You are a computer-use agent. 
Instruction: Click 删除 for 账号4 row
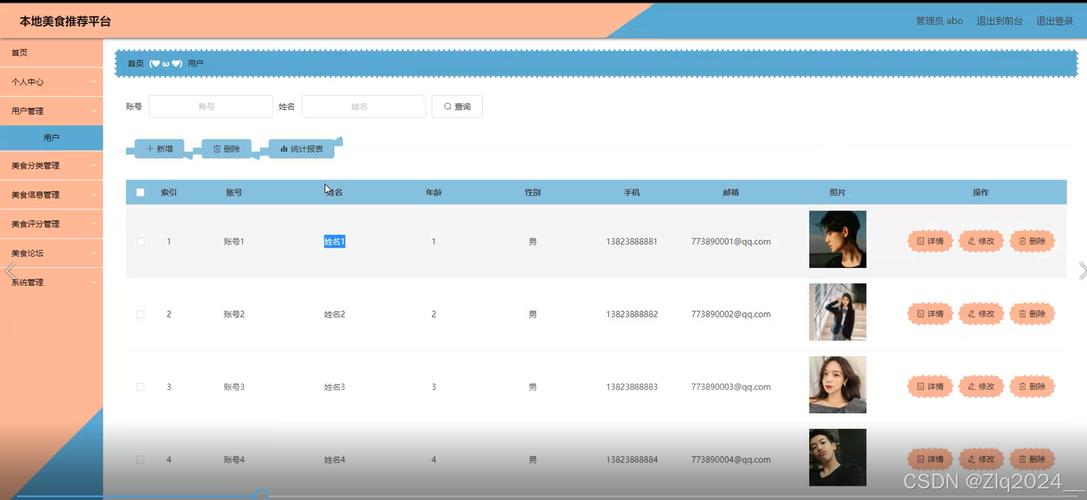point(1032,459)
